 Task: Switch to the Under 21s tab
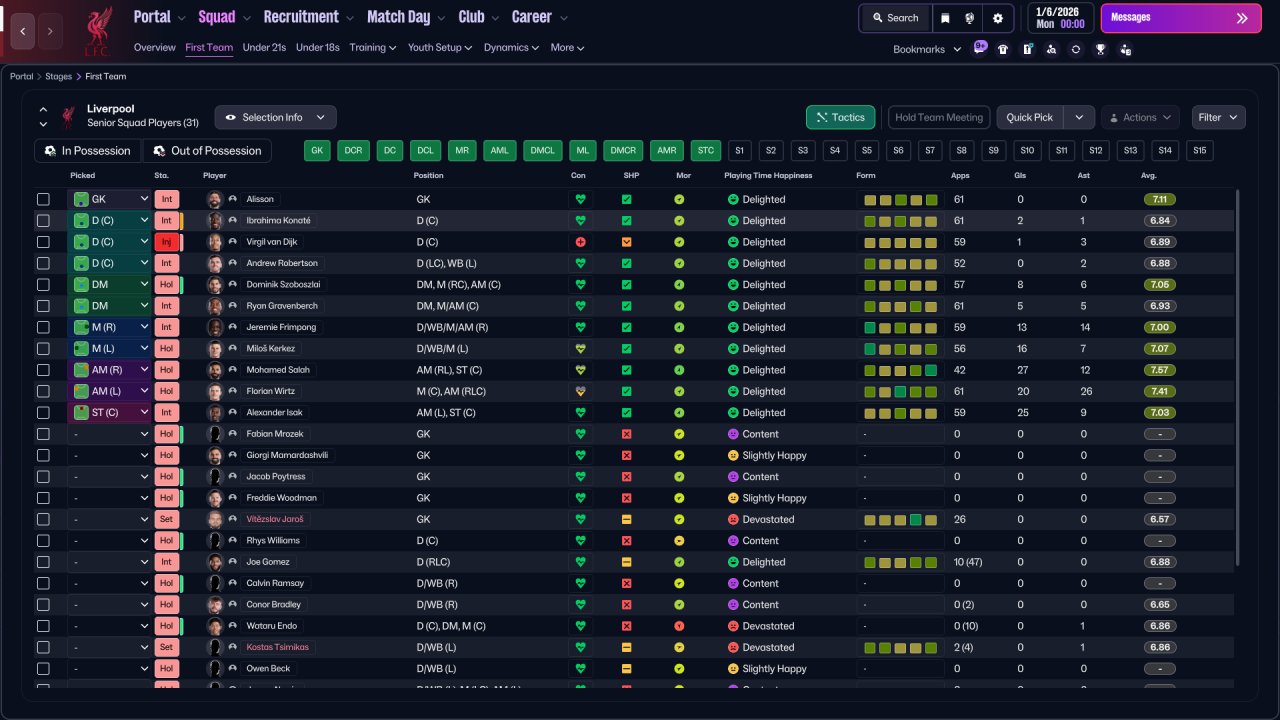[x=265, y=47]
